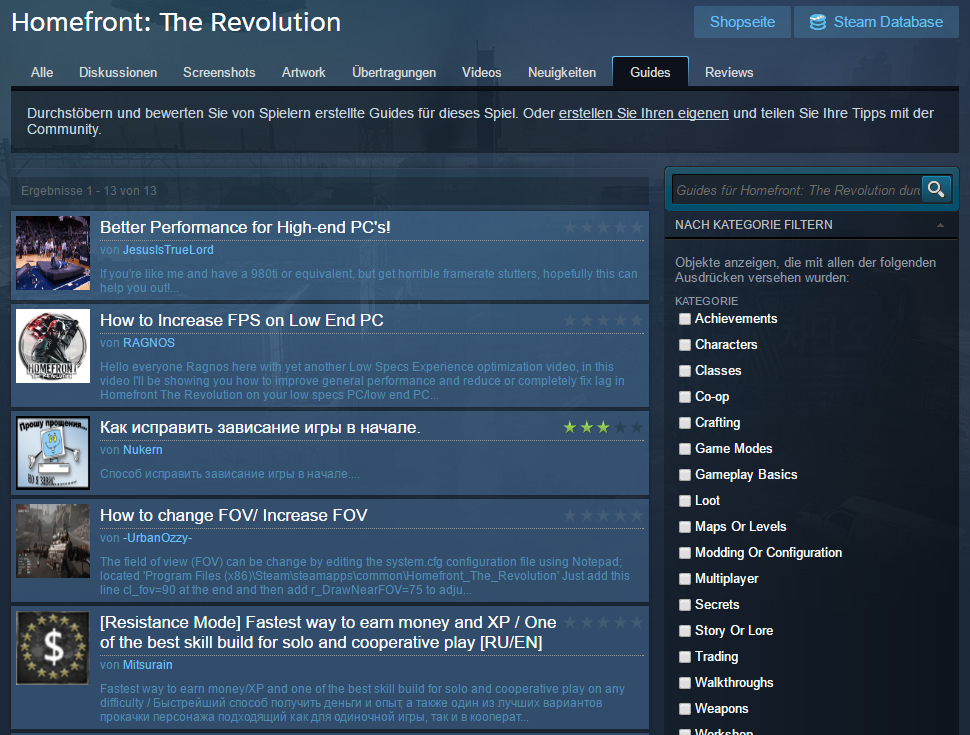Check the Walkthroughs category checkbox
The image size is (970, 735).
point(685,683)
